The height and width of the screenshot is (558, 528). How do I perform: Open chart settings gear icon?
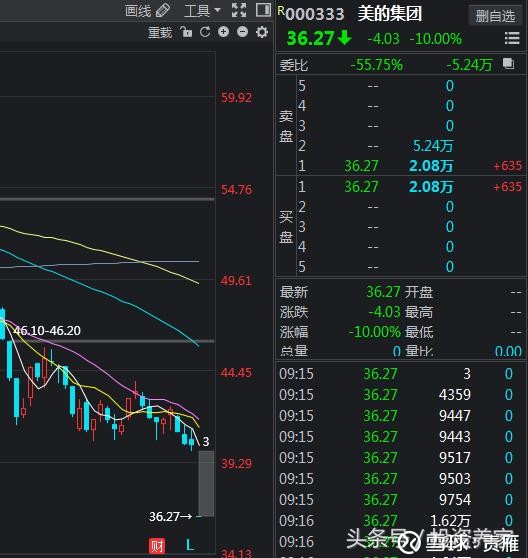pyautogui.click(x=262, y=32)
